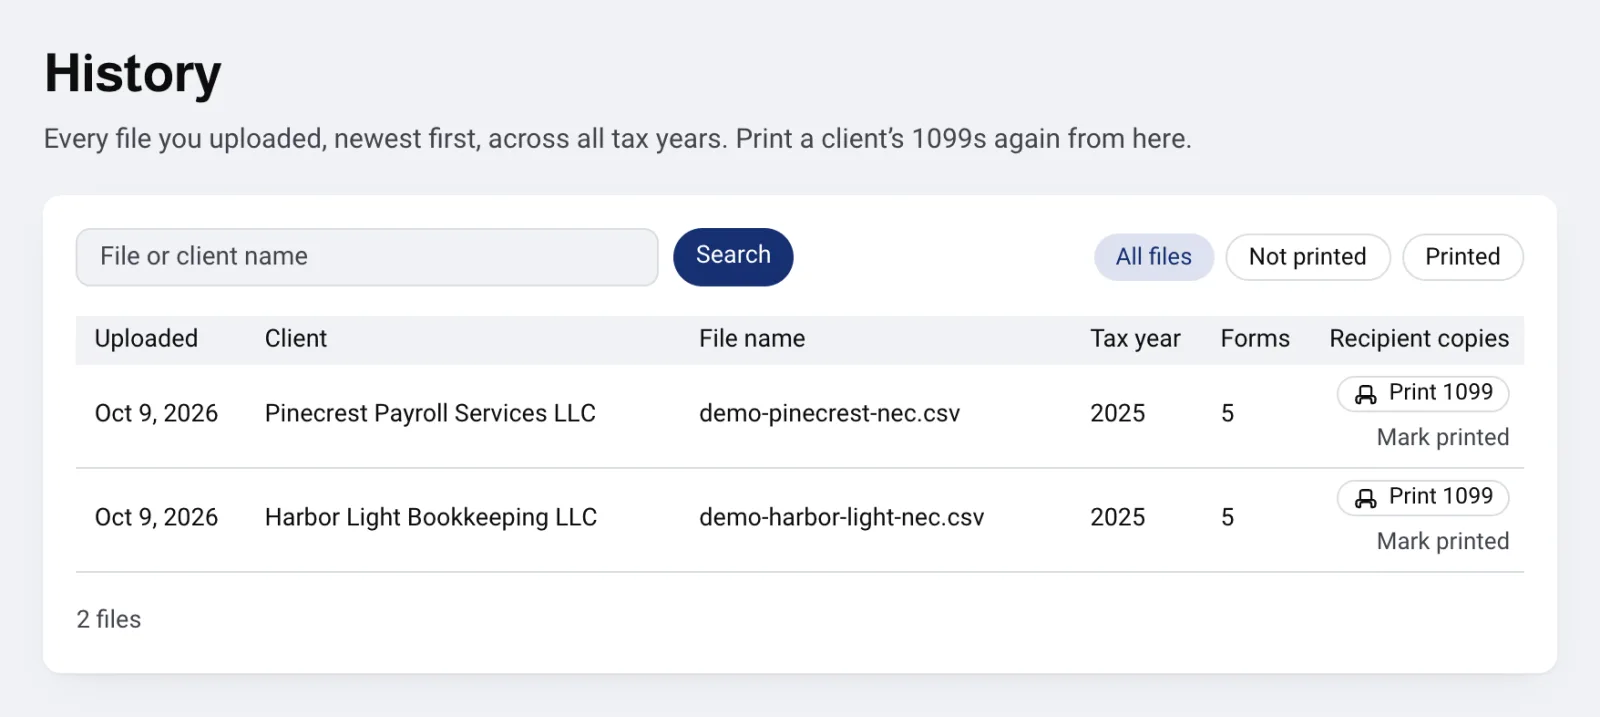Screen dimensions: 1600x717
Task: Print 1099 for Pinecrest Payroll Services
Action: point(1423,393)
